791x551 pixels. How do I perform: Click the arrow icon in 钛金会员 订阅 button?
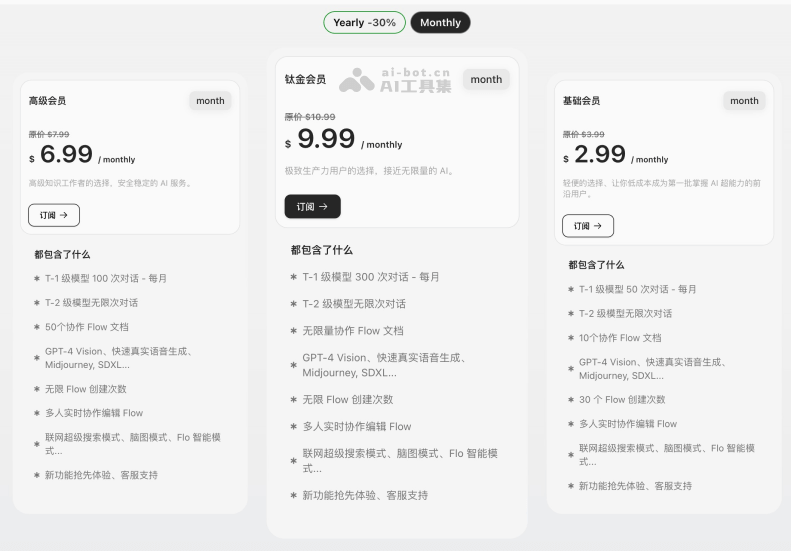324,206
